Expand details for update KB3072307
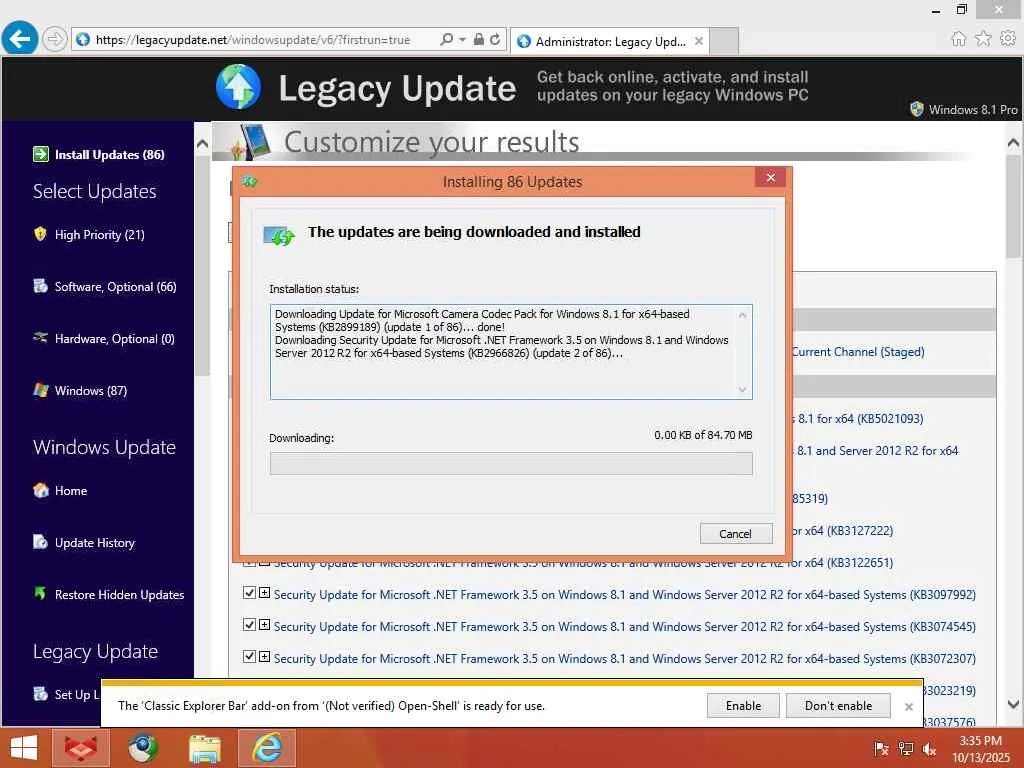This screenshot has height=768, width=1024. [x=264, y=657]
